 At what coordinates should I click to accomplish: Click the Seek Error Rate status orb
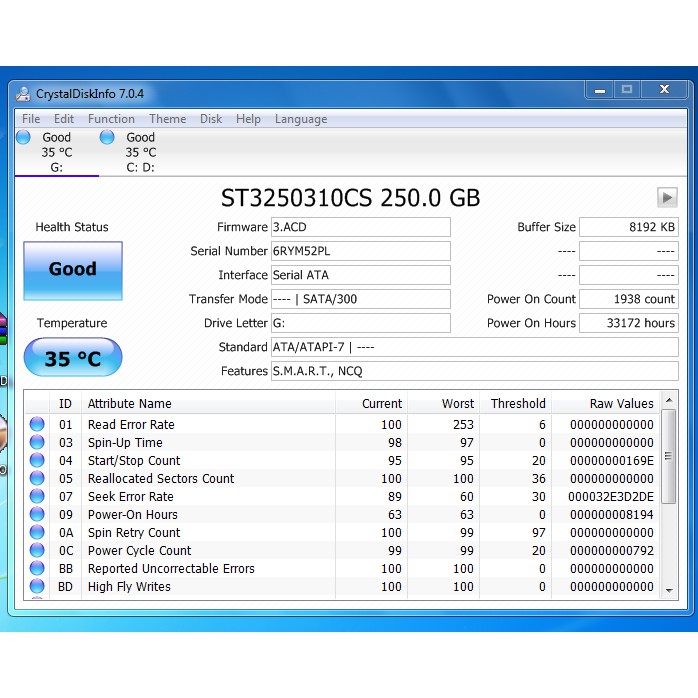37,497
